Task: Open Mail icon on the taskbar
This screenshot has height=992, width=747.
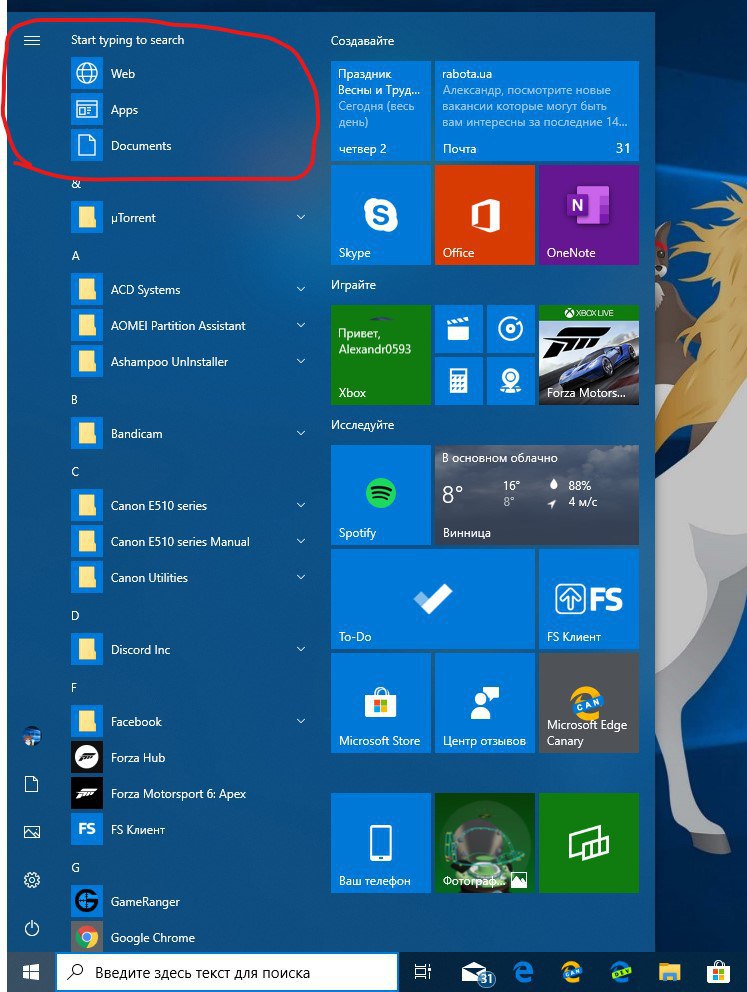Action: coord(477,973)
